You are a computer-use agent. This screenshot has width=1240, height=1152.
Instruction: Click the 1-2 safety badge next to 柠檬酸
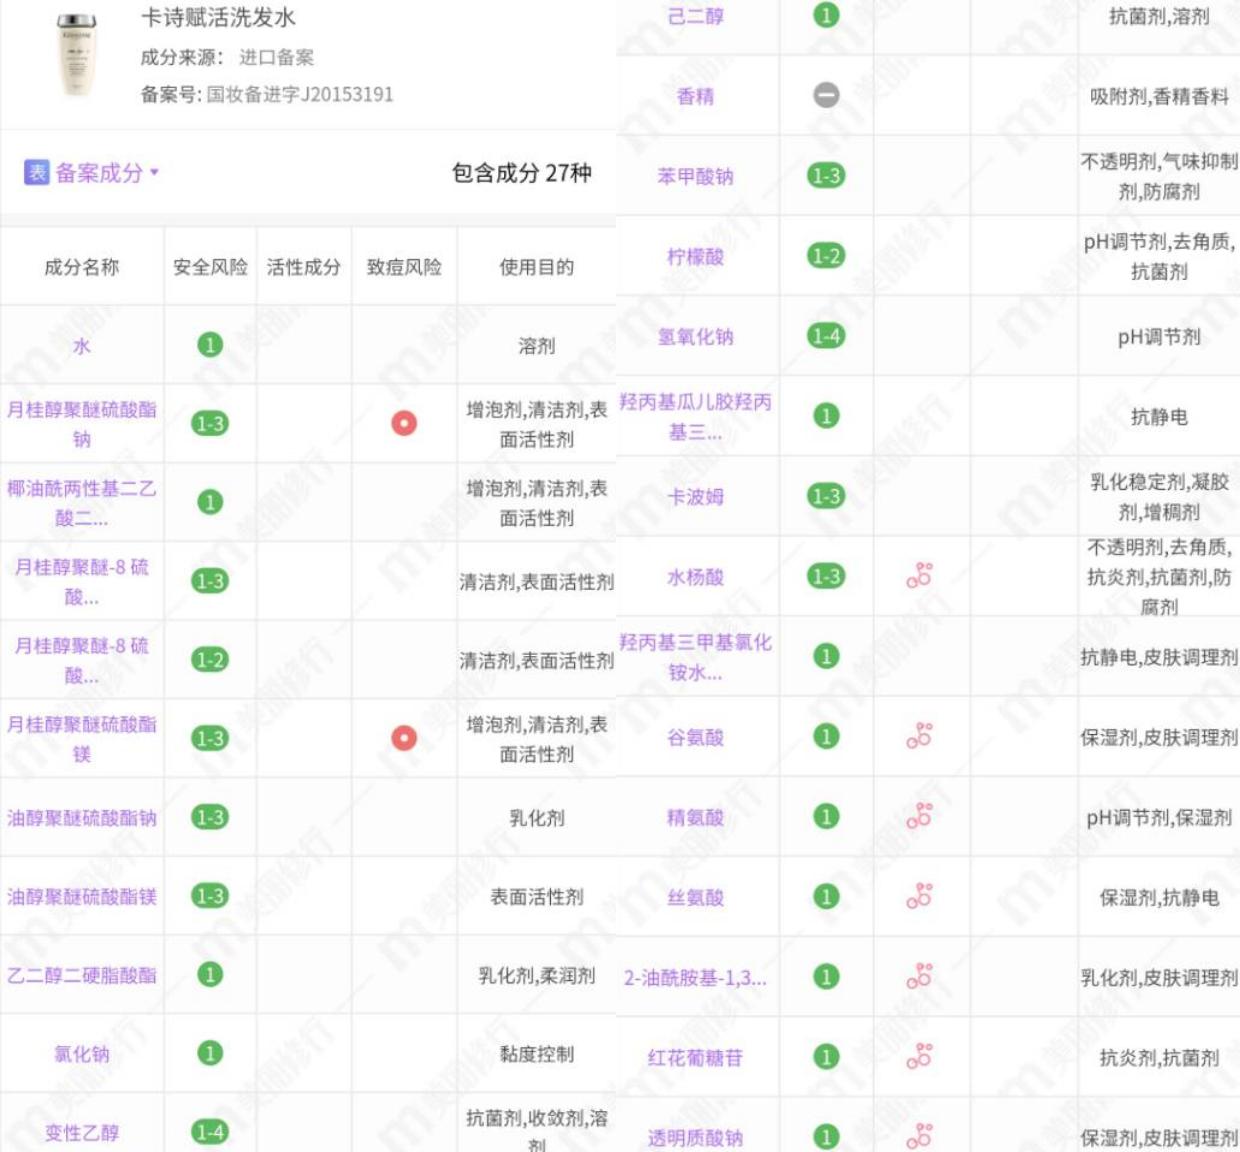[826, 257]
